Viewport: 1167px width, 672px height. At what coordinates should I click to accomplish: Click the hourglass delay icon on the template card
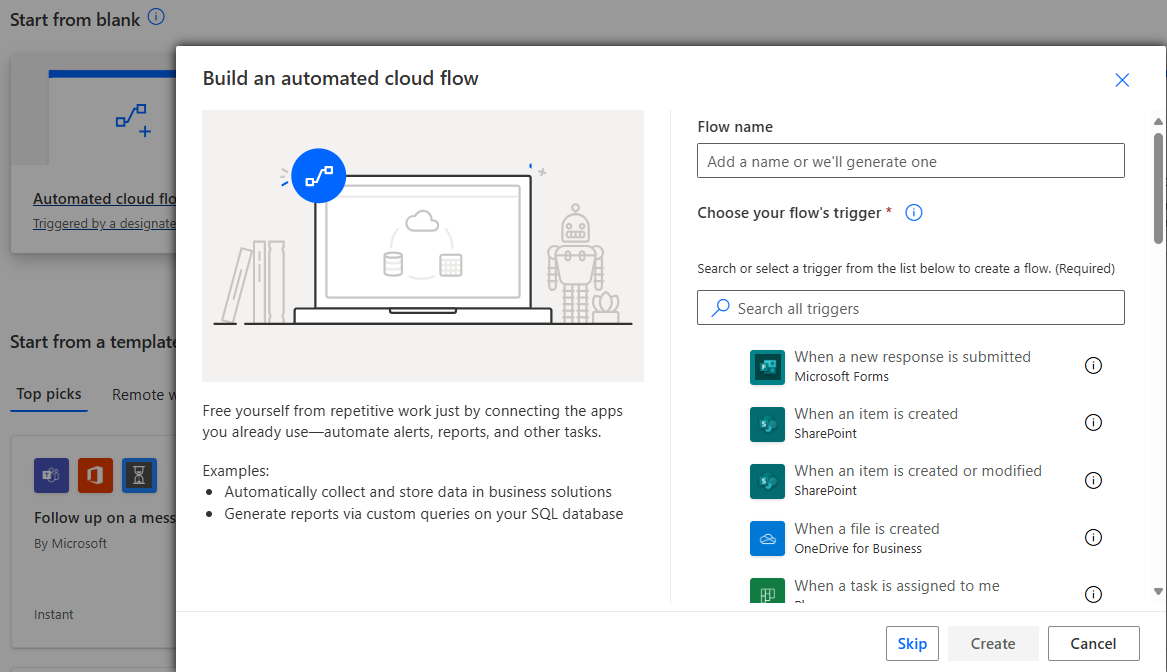(139, 475)
